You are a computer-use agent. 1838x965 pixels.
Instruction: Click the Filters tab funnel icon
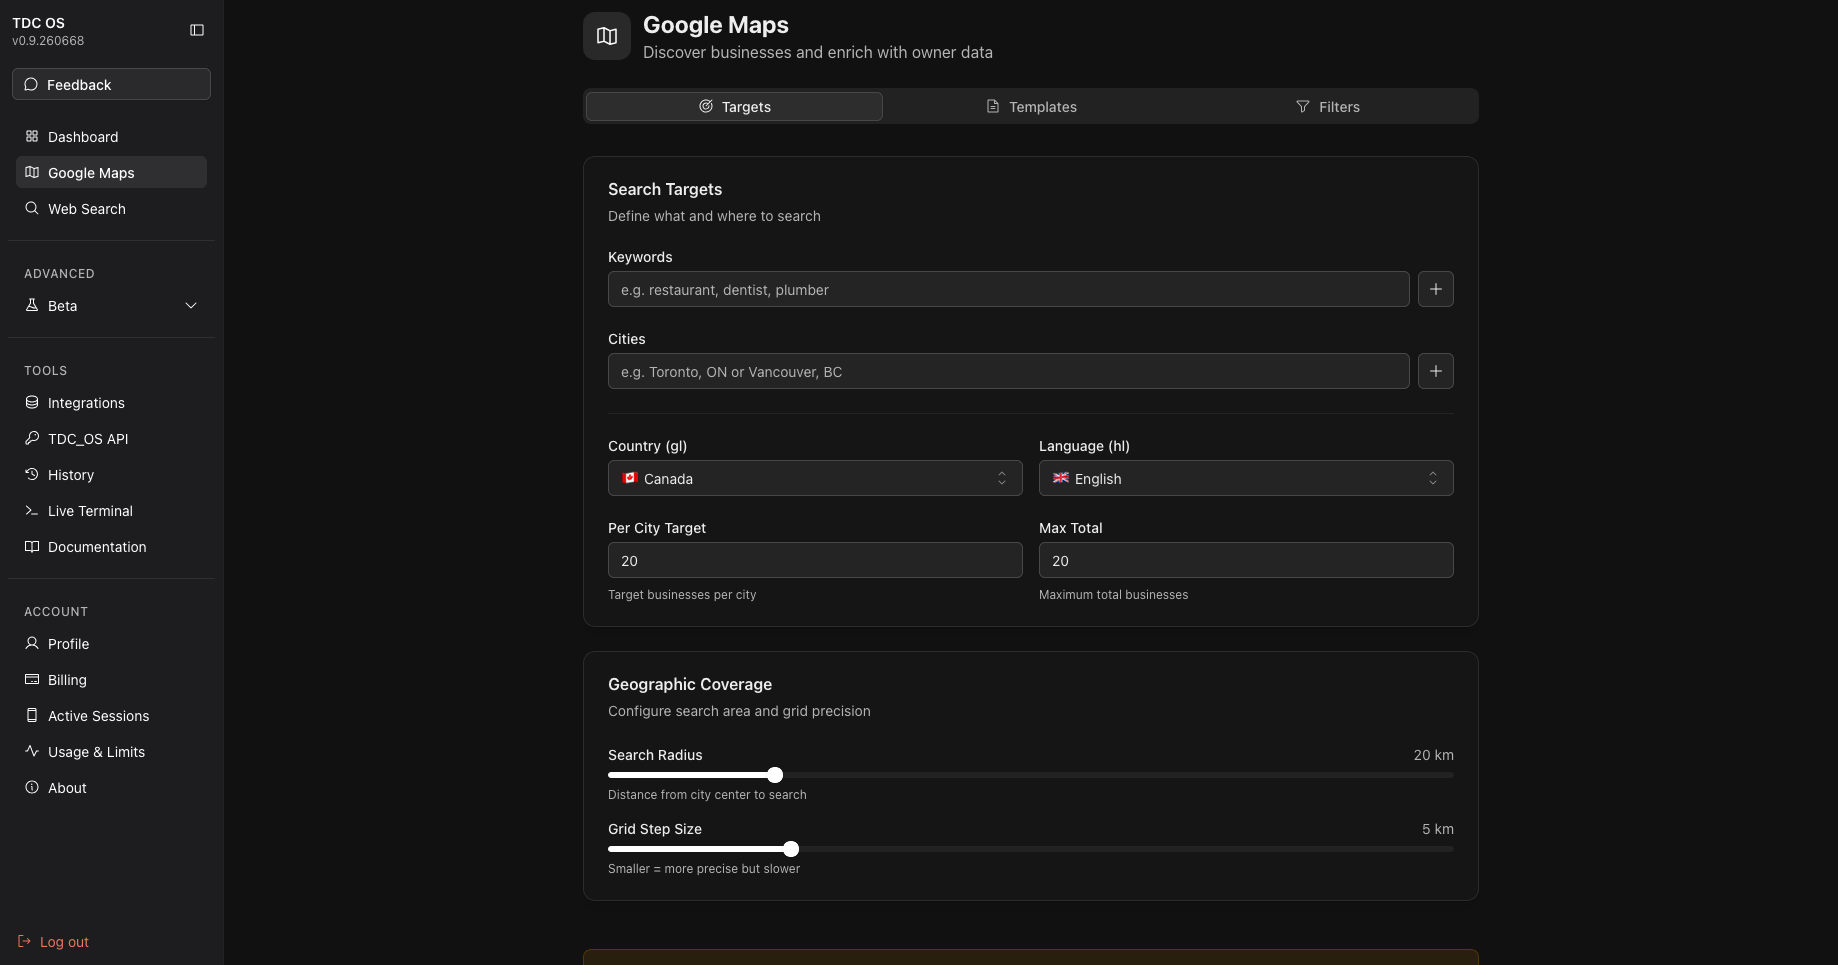1303,107
